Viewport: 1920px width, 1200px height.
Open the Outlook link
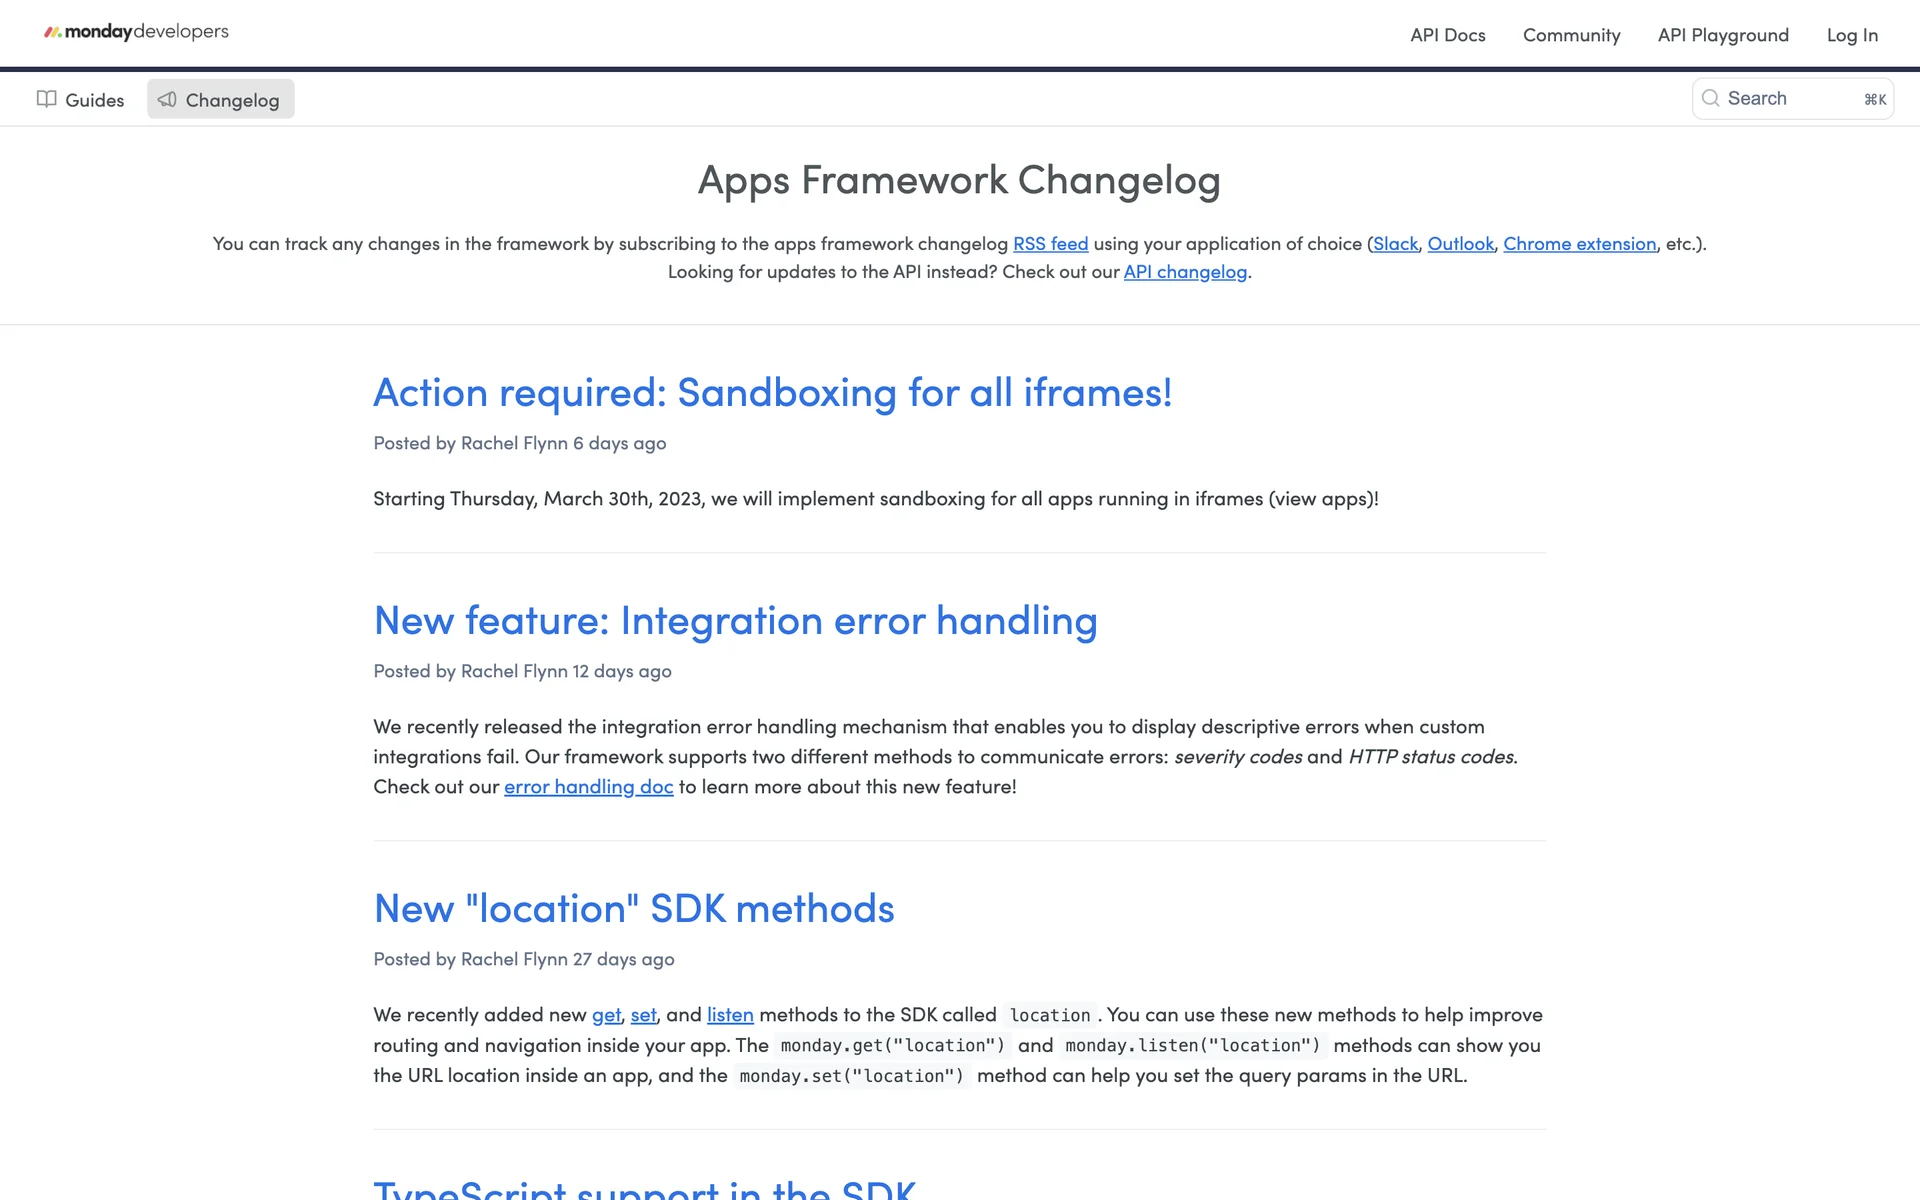coord(1460,244)
